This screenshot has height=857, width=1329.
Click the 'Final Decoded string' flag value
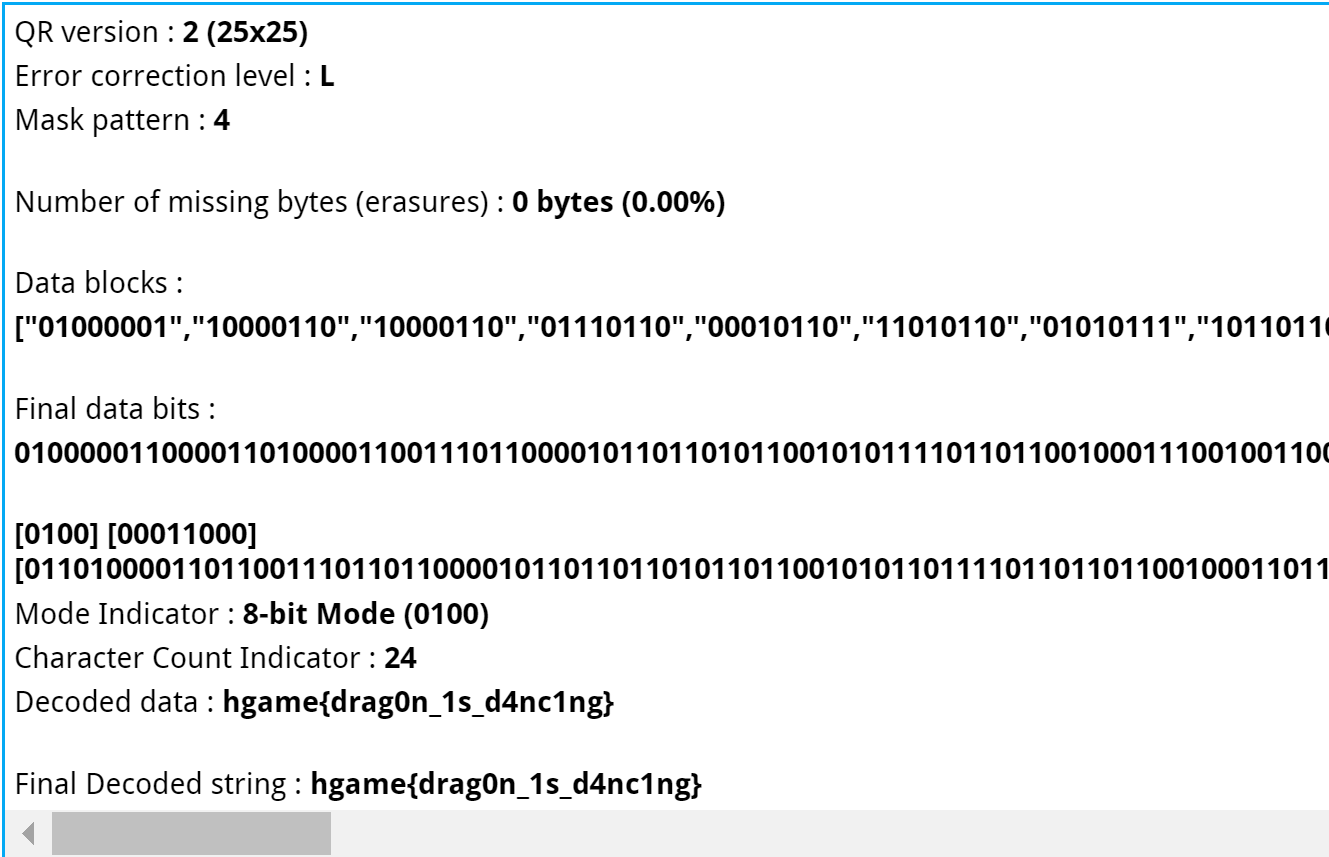[x=506, y=785]
